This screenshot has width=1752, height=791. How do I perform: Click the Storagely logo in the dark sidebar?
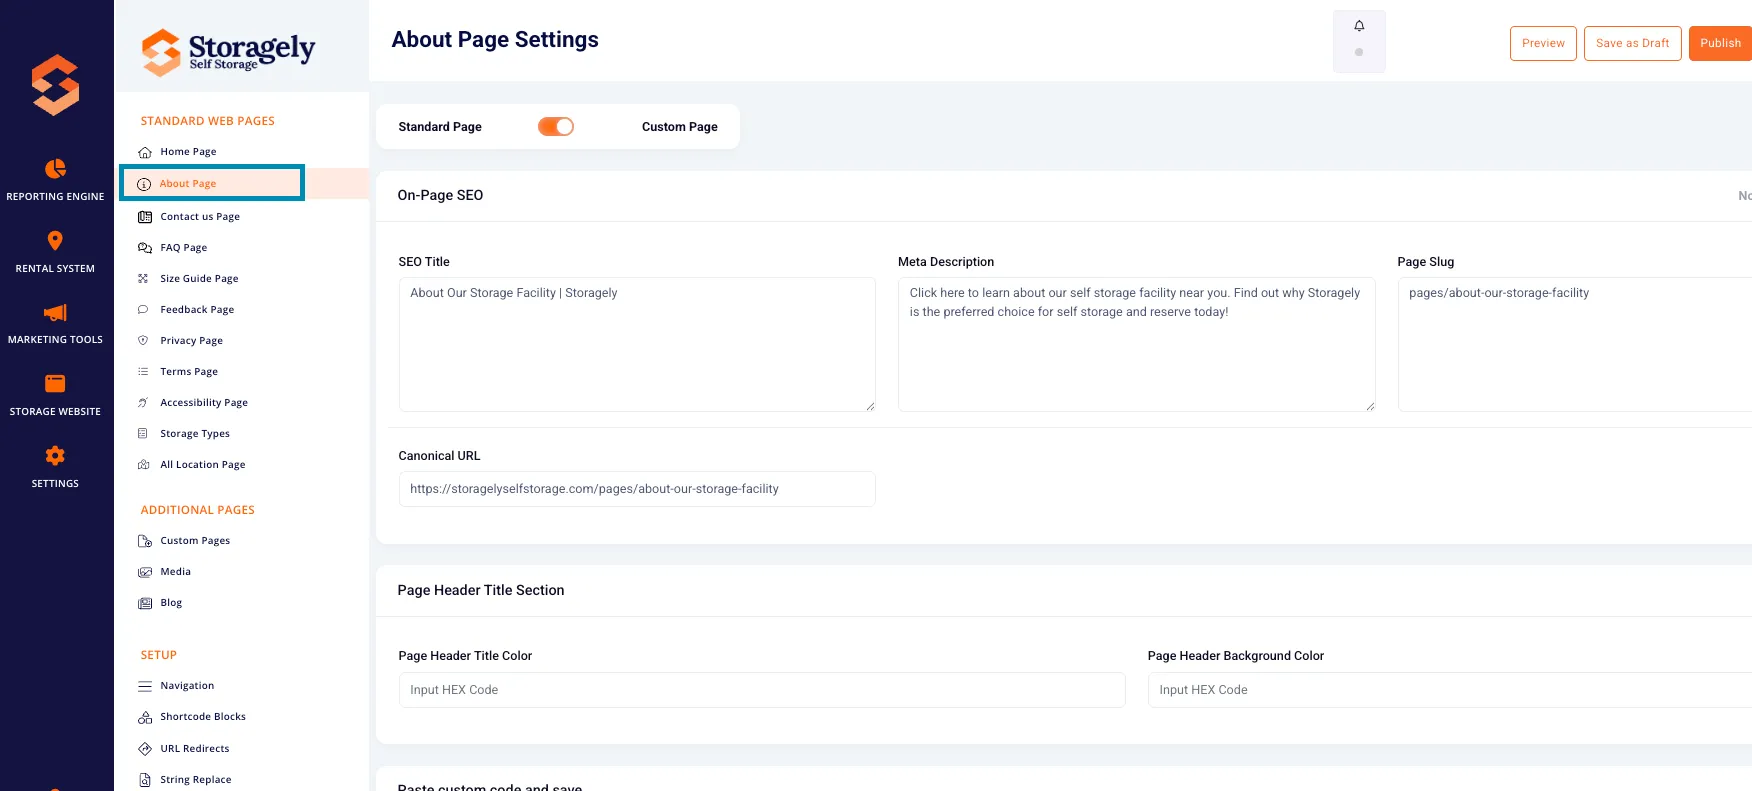[x=55, y=84]
